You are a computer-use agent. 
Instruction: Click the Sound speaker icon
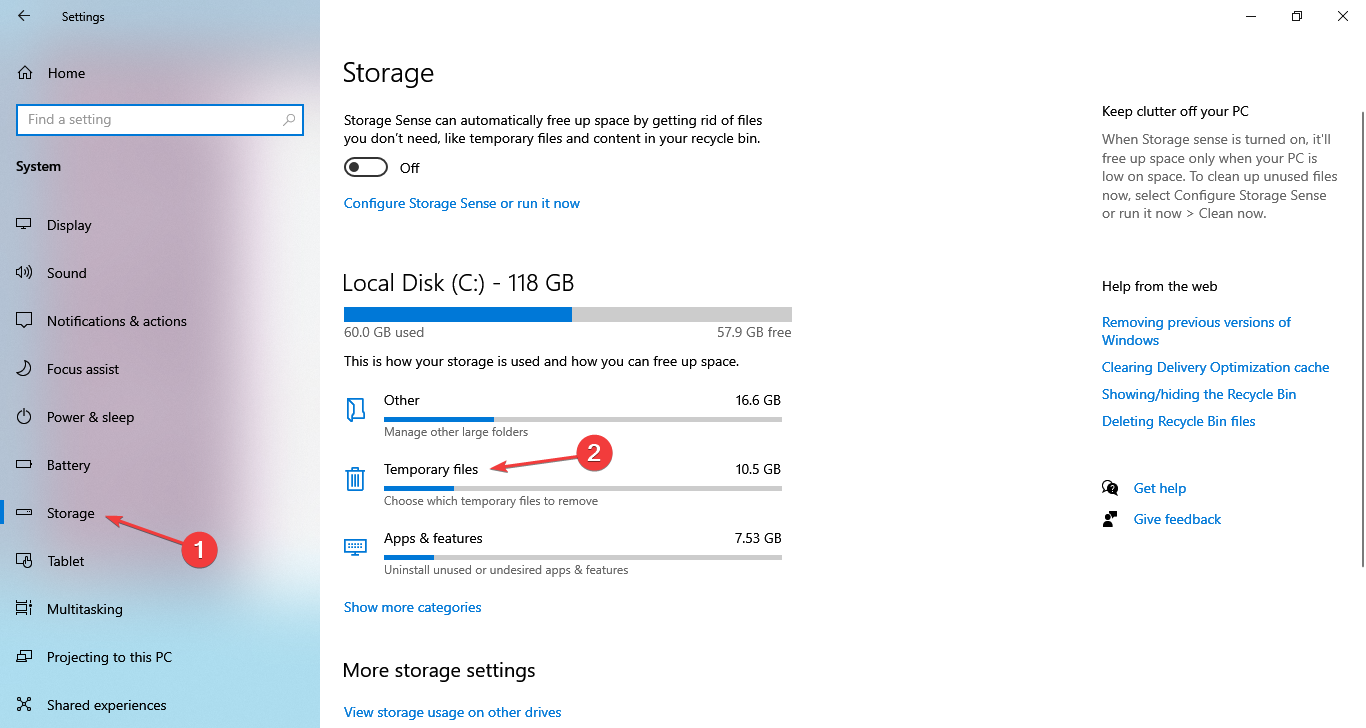point(25,273)
